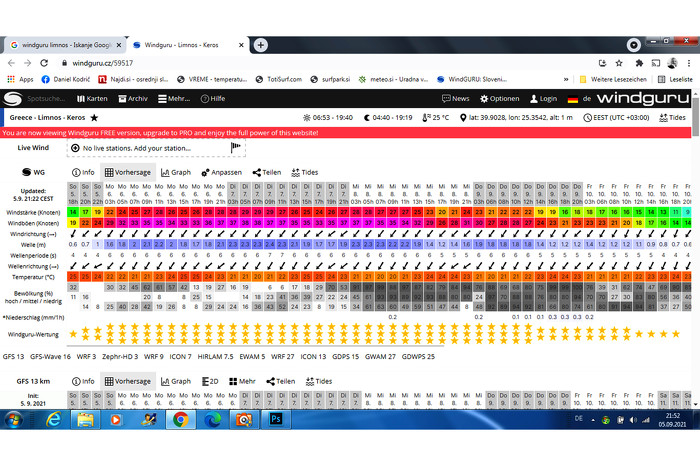Bookmark this page with star icon

[x=619, y=63]
